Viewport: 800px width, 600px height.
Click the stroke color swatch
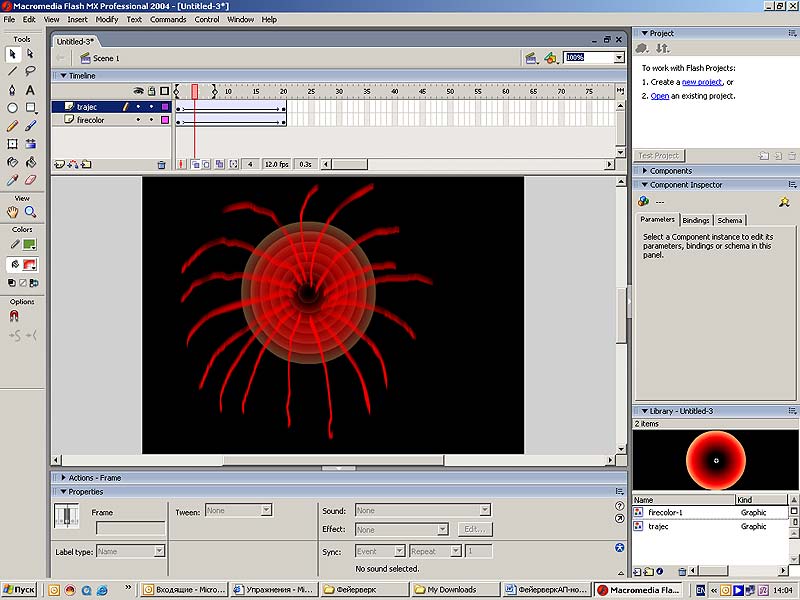(x=30, y=244)
